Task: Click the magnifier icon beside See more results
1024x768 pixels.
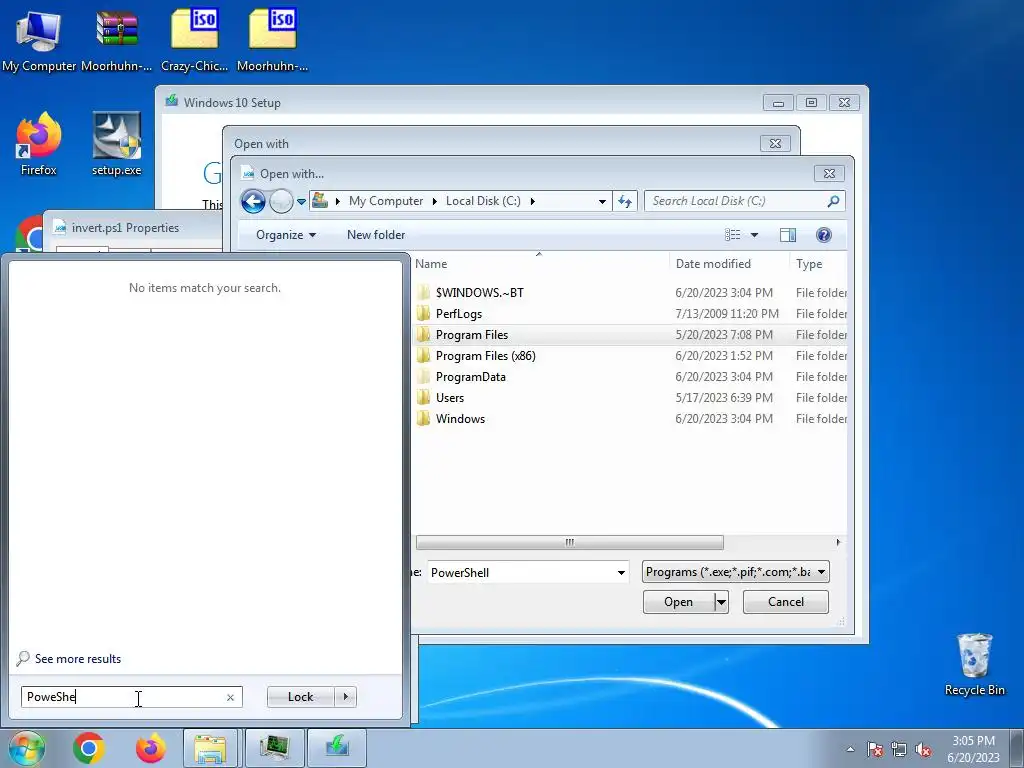Action: tap(23, 658)
